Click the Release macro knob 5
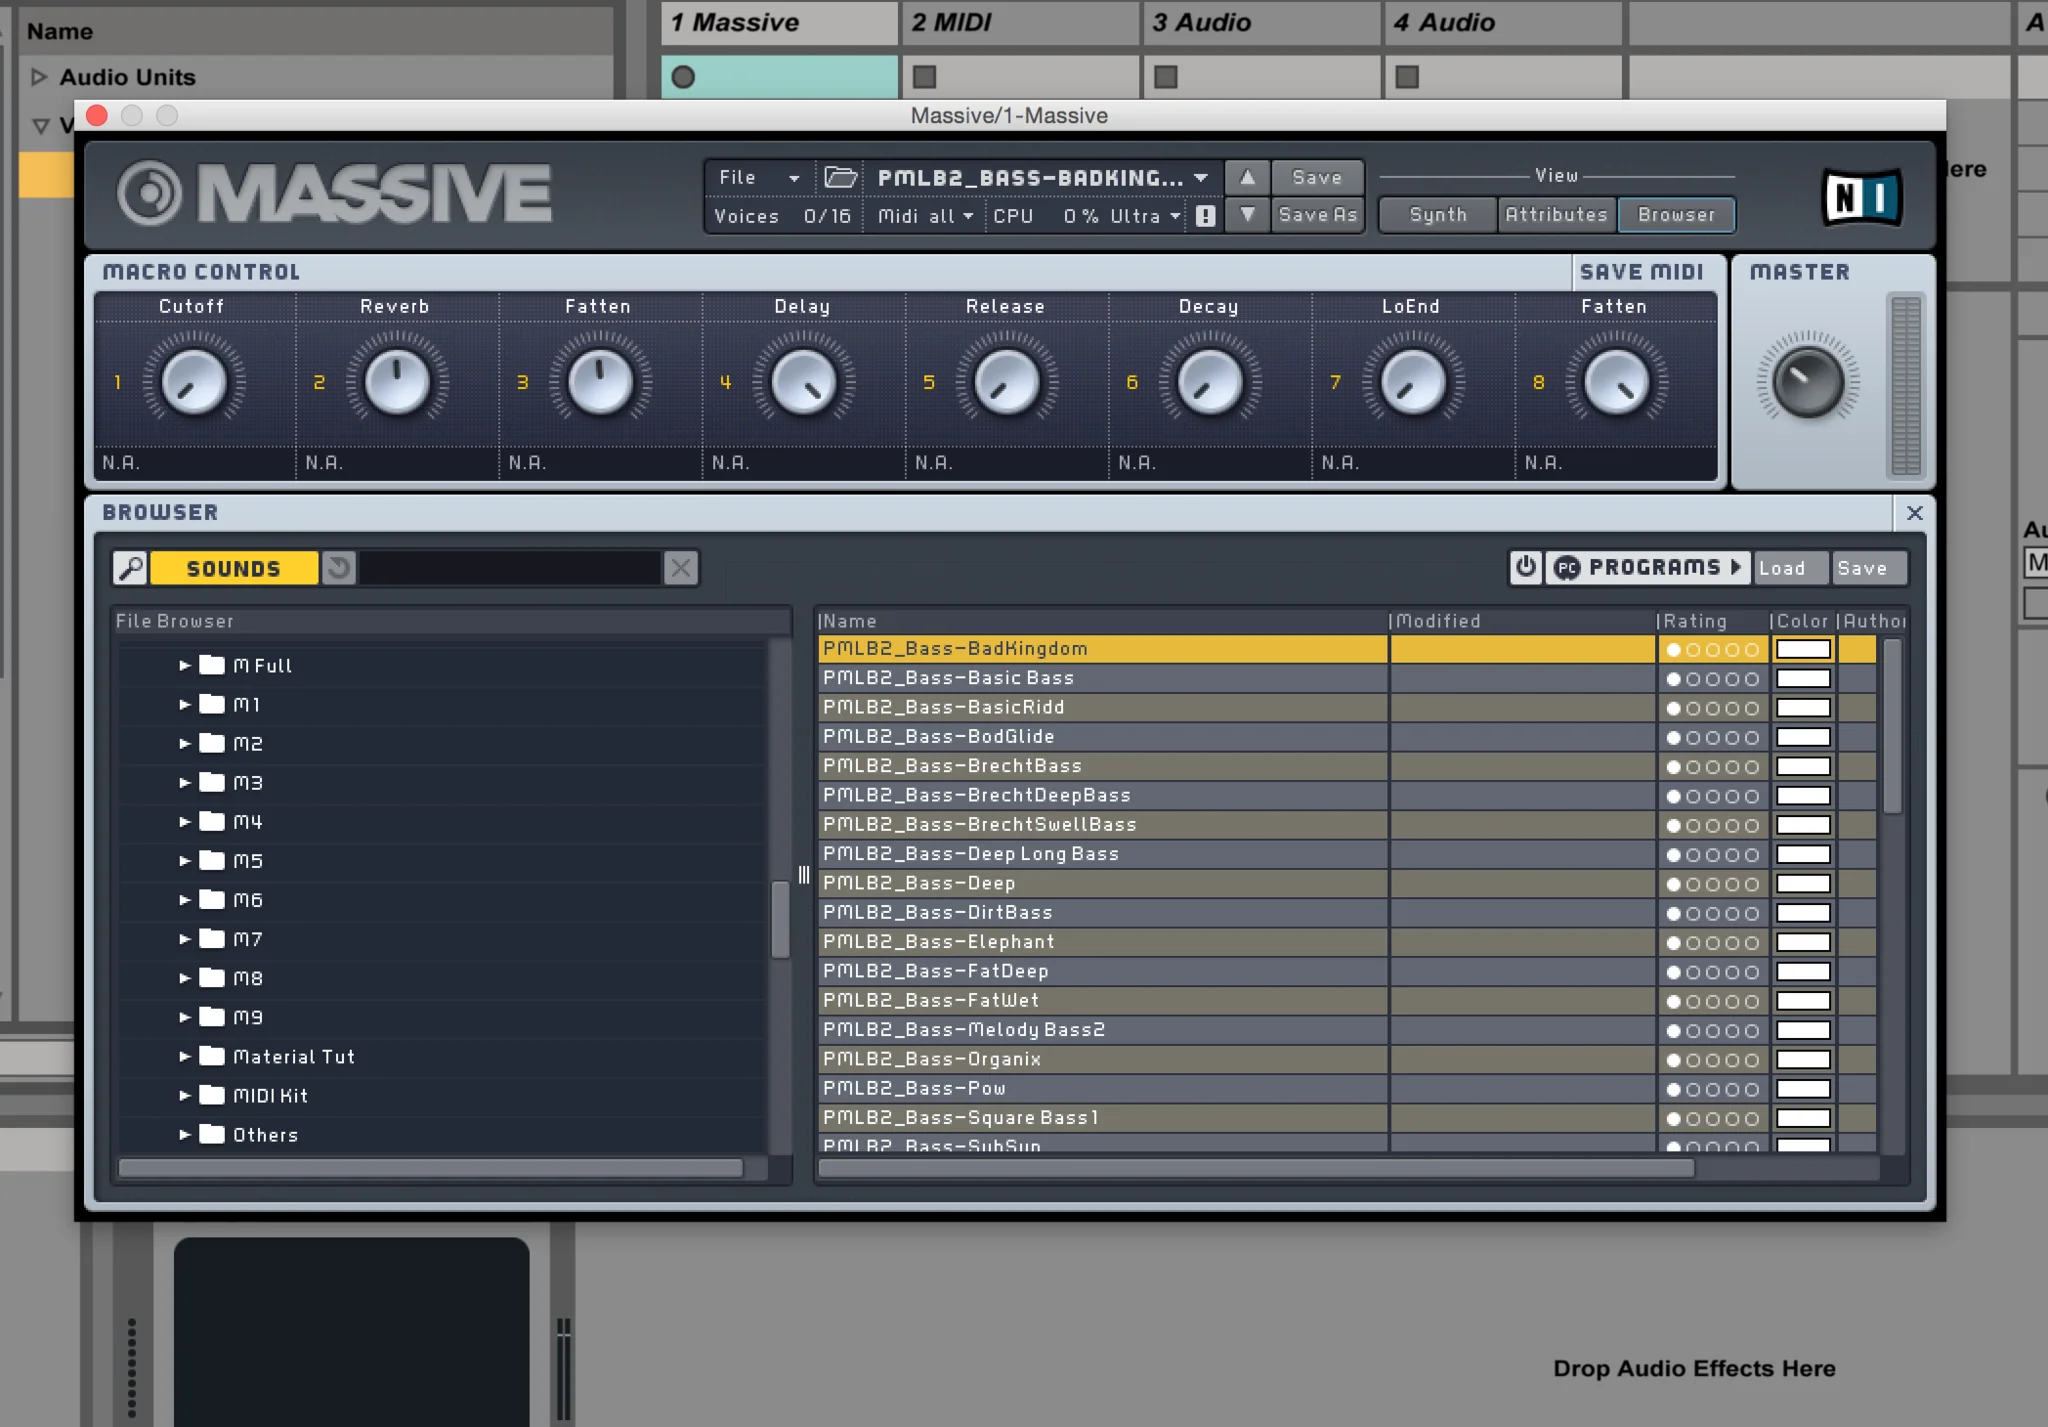The width and height of the screenshot is (2048, 1427). pos(1007,382)
